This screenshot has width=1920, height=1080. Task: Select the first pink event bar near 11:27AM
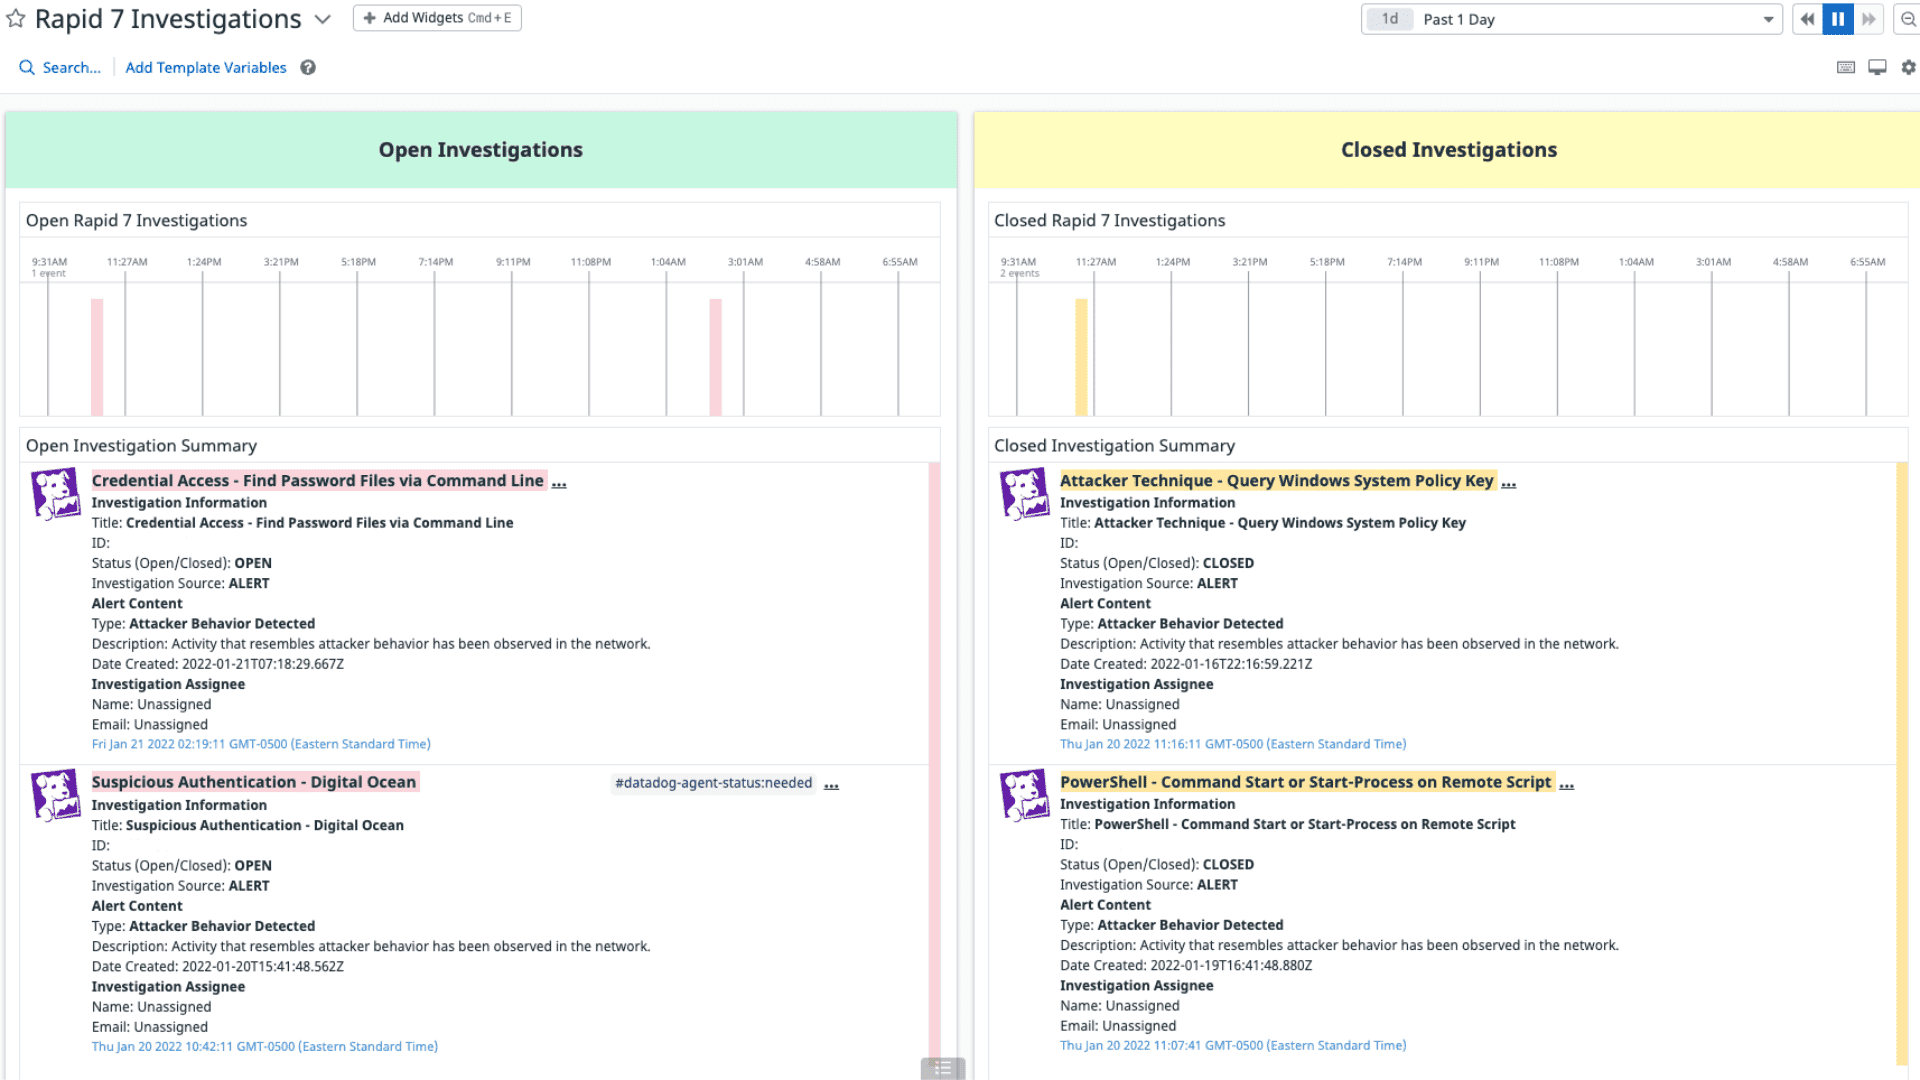click(97, 357)
